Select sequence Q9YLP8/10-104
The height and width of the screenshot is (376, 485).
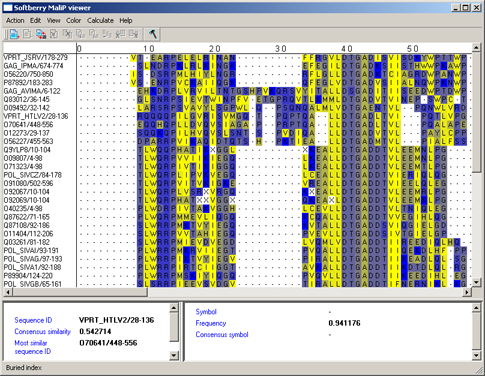tap(27, 150)
